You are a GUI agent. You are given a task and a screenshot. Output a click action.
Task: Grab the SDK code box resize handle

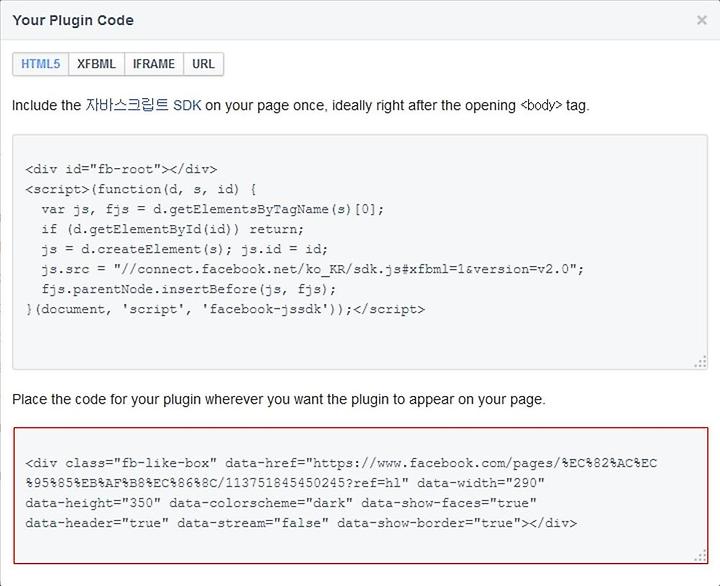(700, 362)
